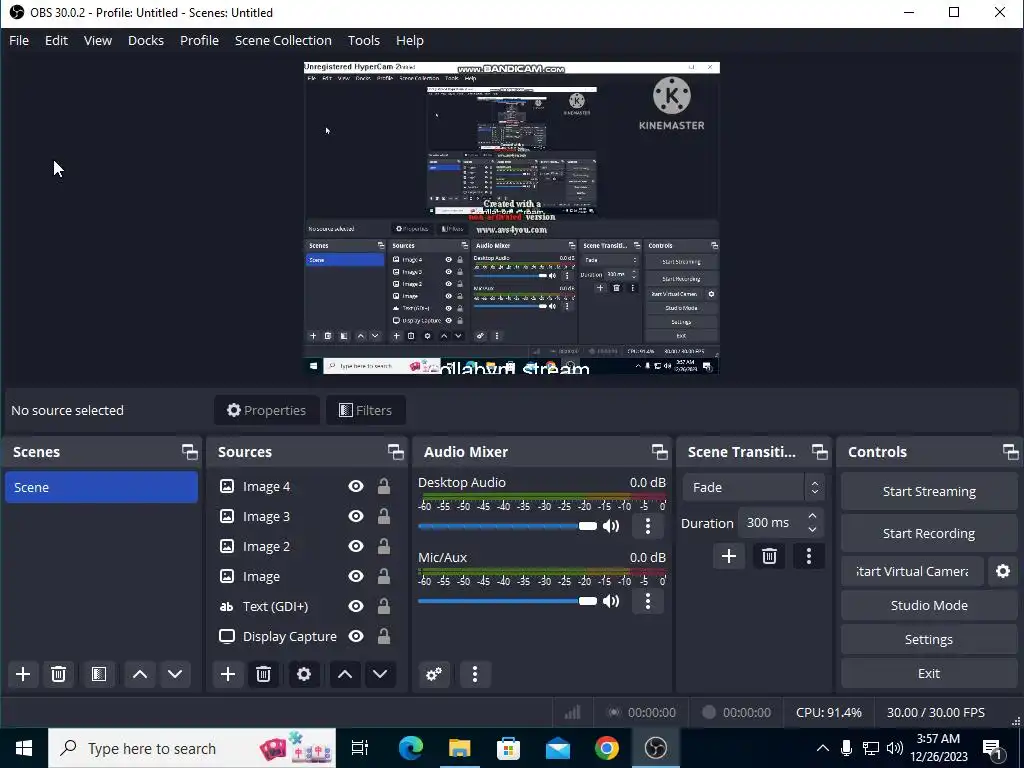Open the Scene Collection menu
The image size is (1024, 768).
coord(283,40)
